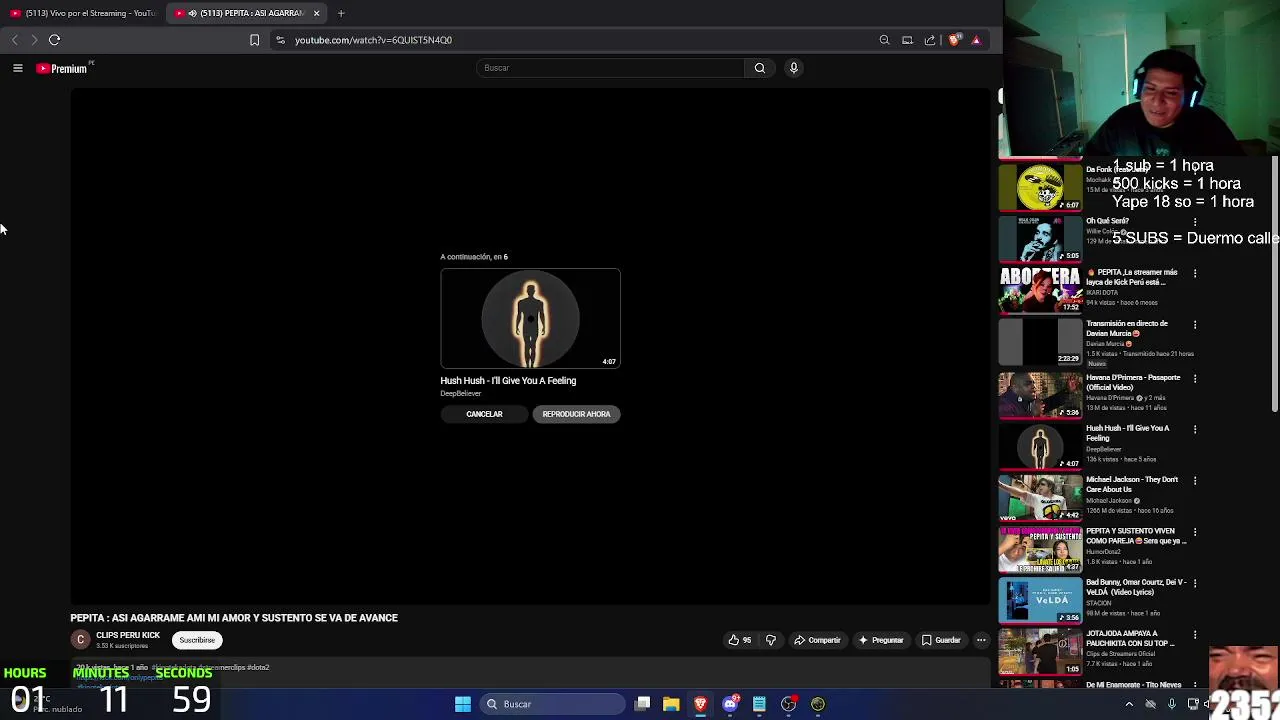This screenshot has width=1280, height=720.
Task: Click the YouTube search magnifier button
Action: [760, 68]
